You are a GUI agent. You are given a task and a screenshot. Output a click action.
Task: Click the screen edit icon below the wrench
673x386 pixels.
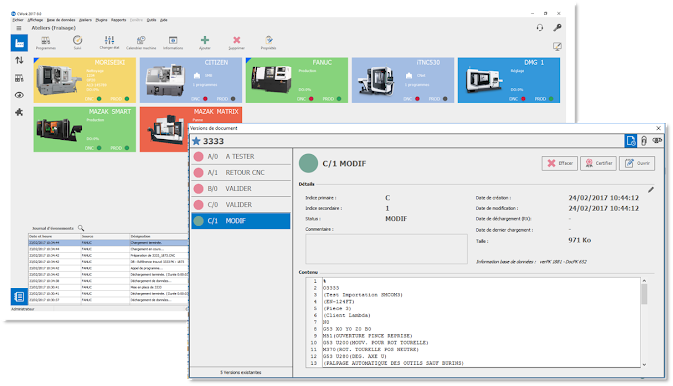pos(557,46)
